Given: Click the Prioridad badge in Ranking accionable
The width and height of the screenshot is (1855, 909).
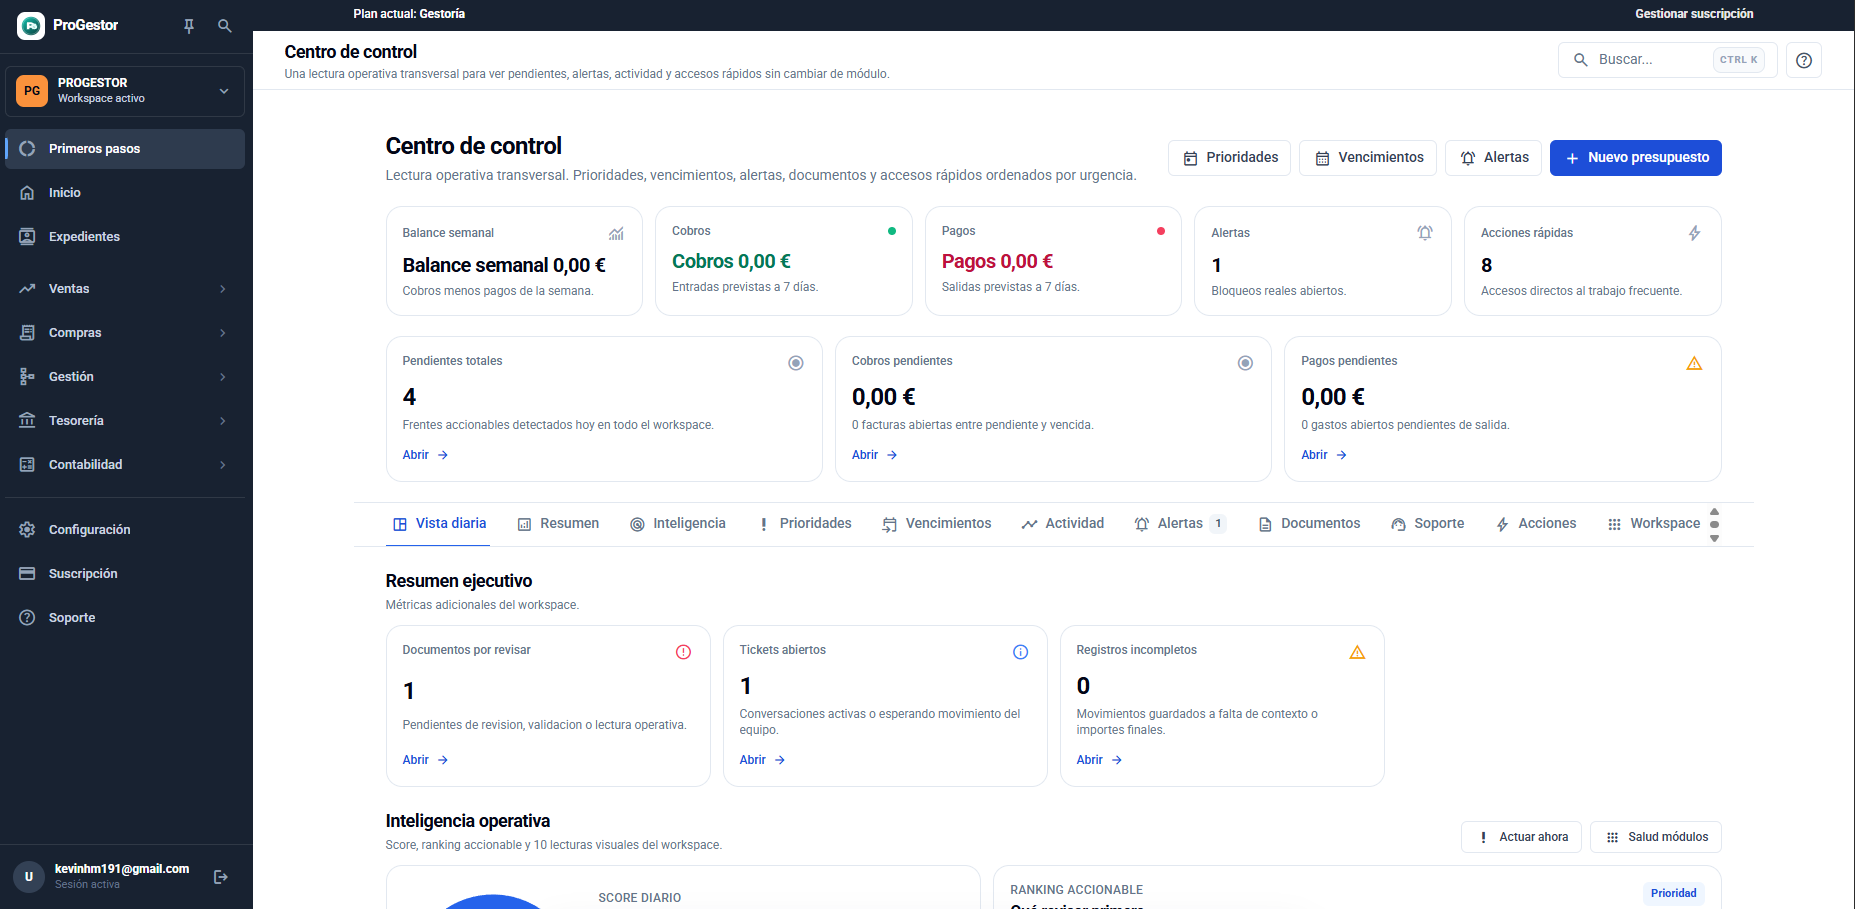Looking at the screenshot, I should (1674, 893).
